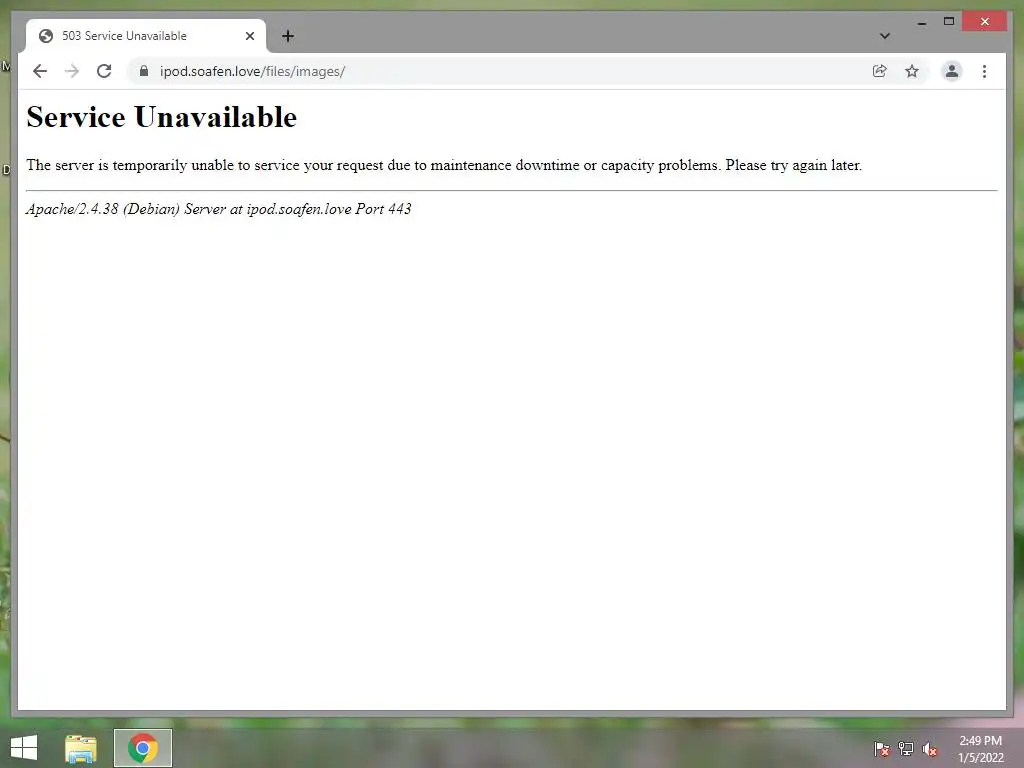Close the Chrome window
Image resolution: width=1024 pixels, height=768 pixels.
[x=985, y=22]
